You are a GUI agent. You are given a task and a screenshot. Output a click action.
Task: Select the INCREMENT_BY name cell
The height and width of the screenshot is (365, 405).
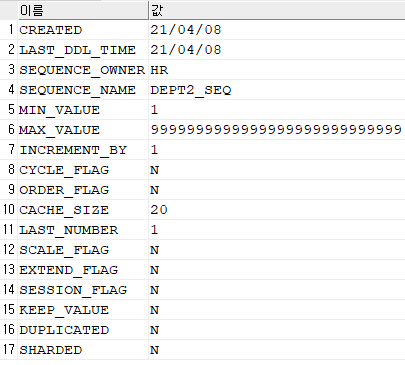[83, 150]
